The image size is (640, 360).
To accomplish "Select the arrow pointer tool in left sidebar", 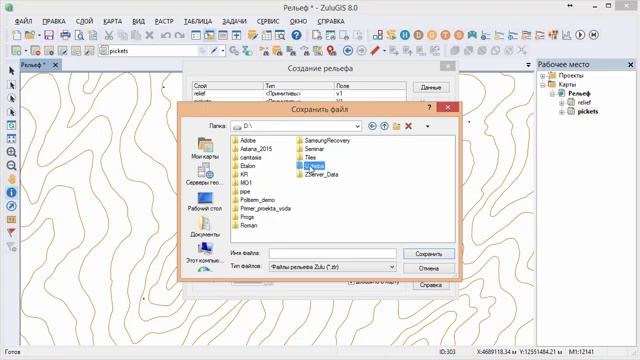I will click(x=11, y=71).
